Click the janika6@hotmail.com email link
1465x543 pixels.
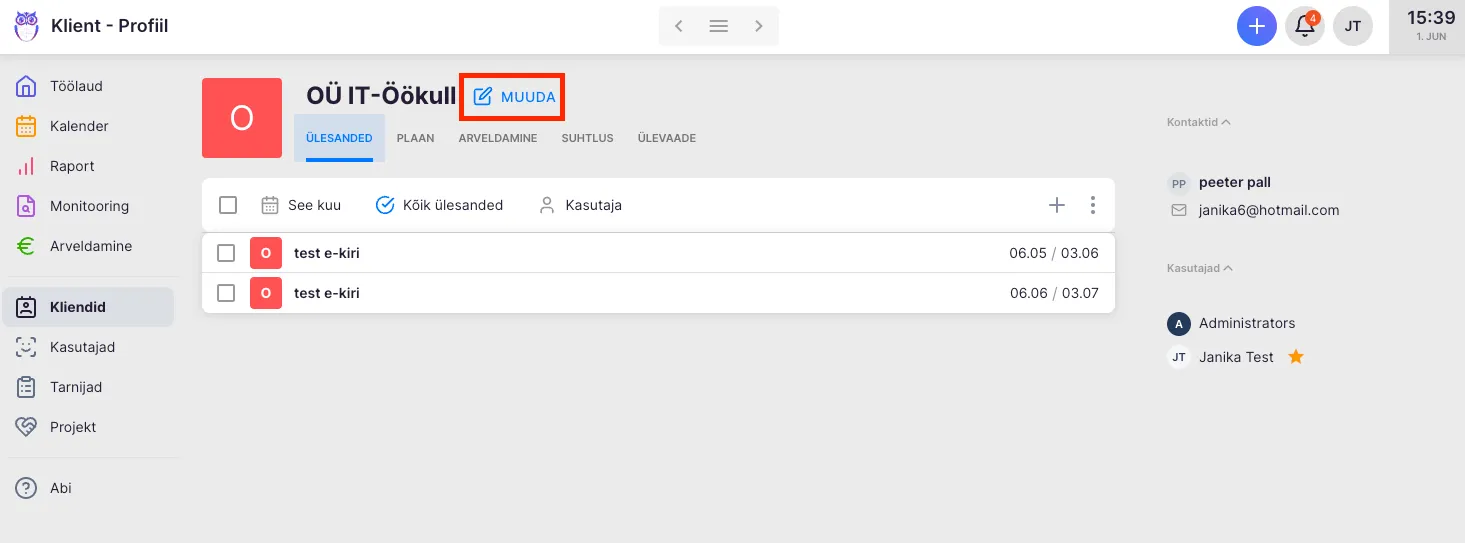click(x=1268, y=210)
